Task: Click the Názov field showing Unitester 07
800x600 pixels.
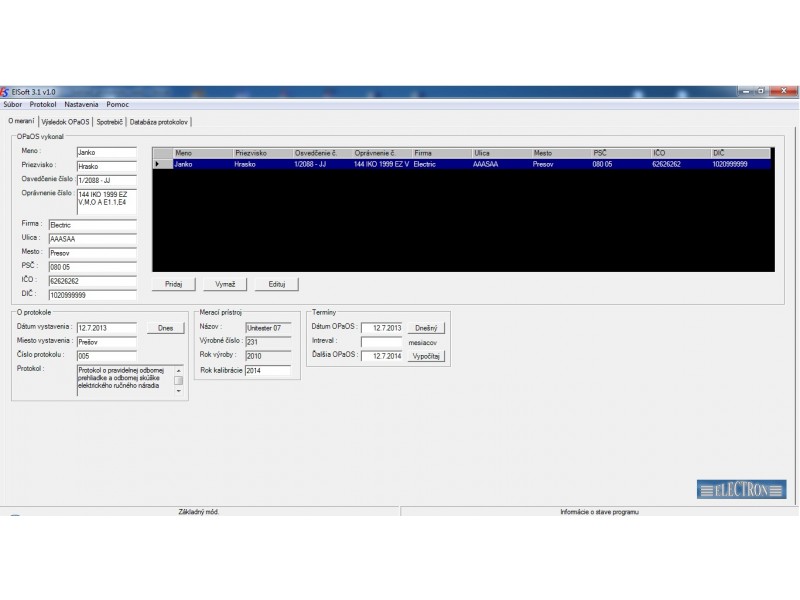Action: coord(268,328)
